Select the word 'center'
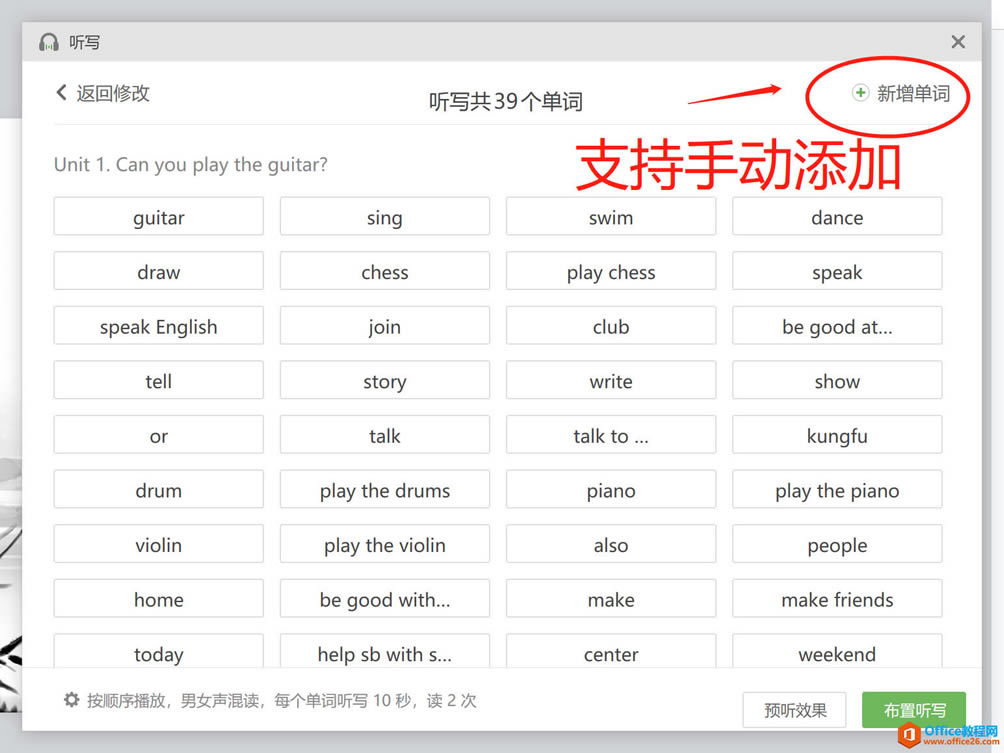Image resolution: width=1004 pixels, height=753 pixels. [611, 651]
